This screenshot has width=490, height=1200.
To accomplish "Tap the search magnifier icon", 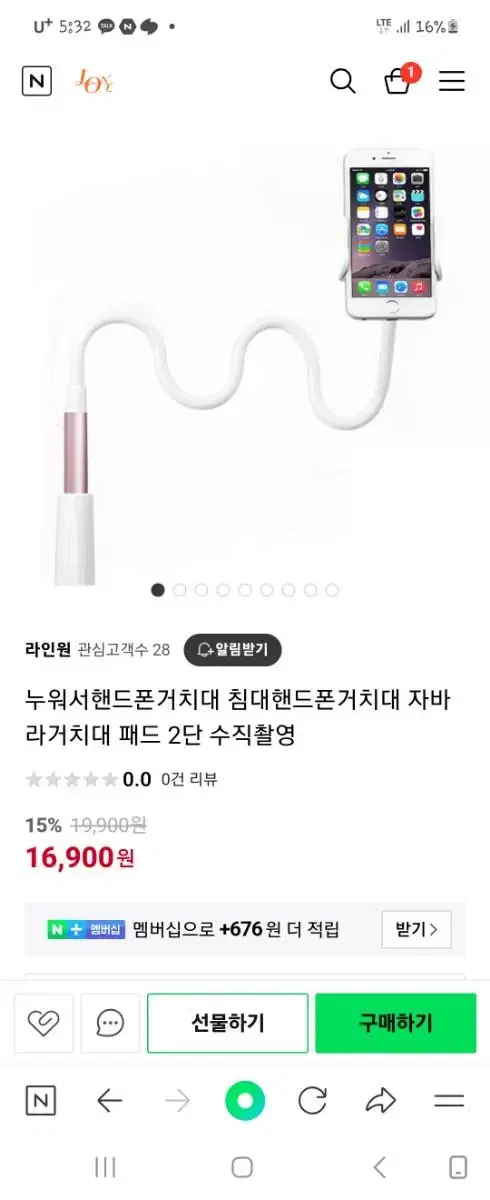I will 343,81.
